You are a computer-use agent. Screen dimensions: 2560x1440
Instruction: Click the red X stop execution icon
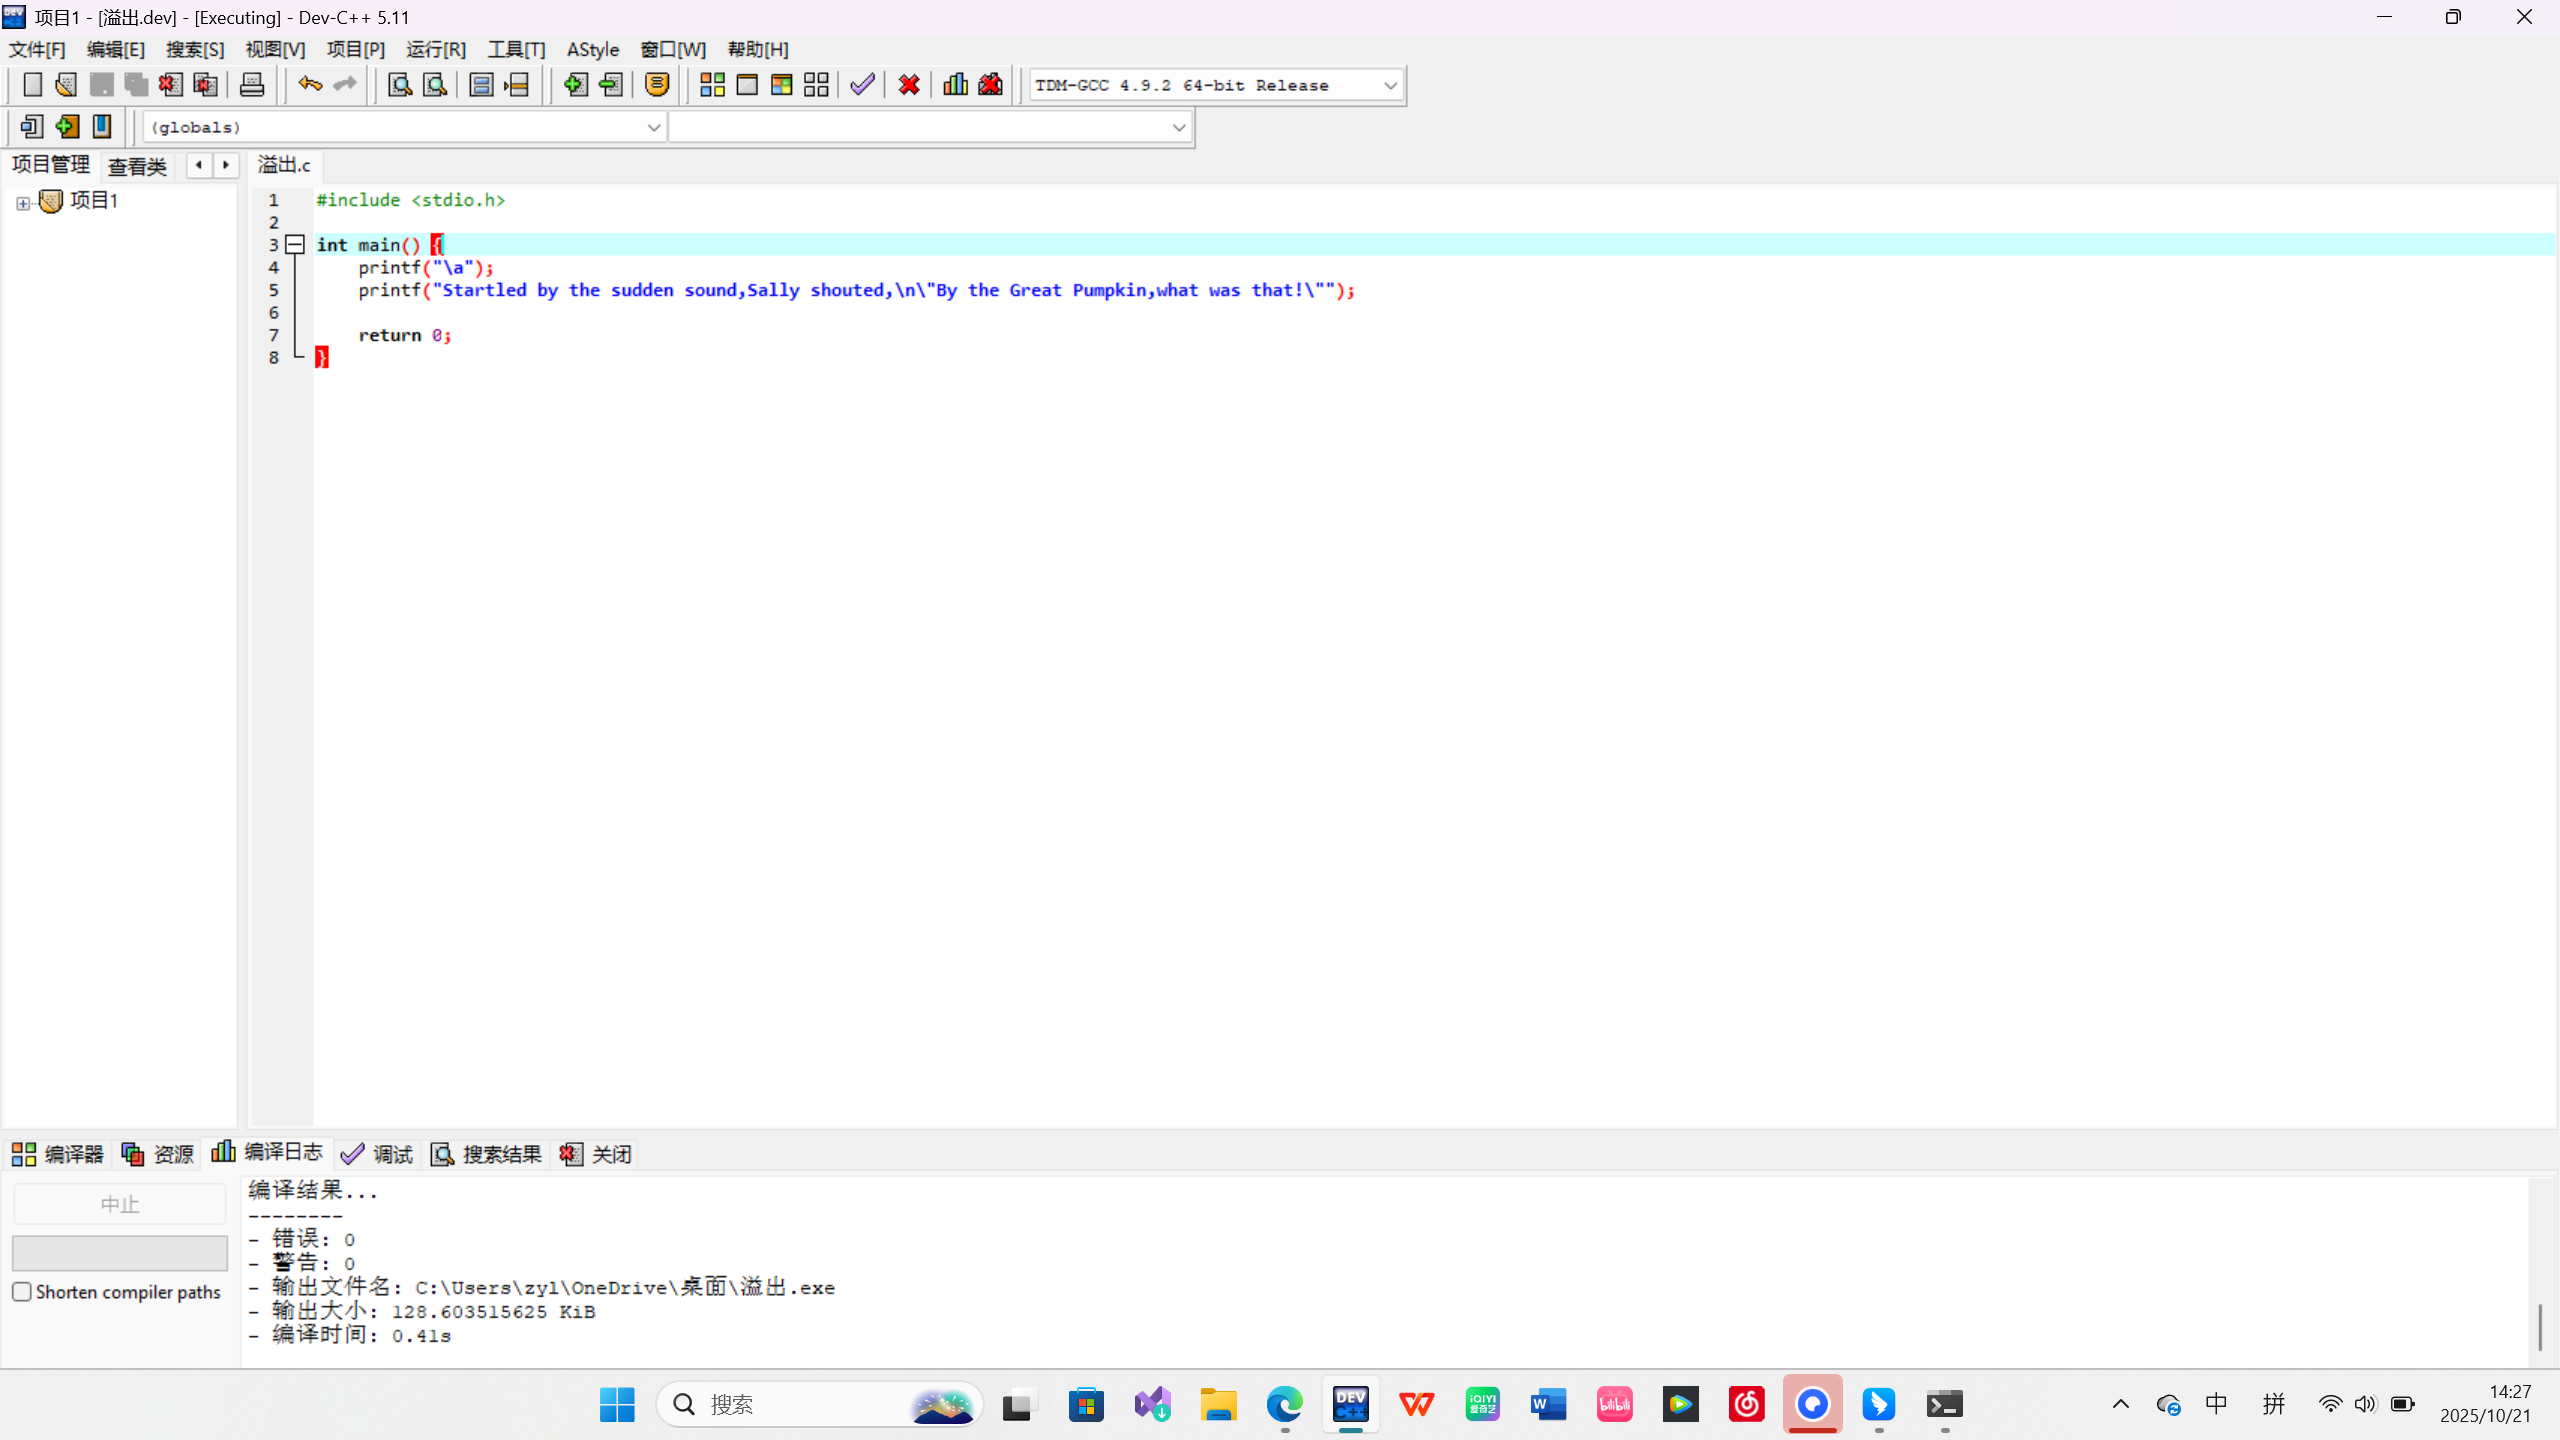[908, 85]
